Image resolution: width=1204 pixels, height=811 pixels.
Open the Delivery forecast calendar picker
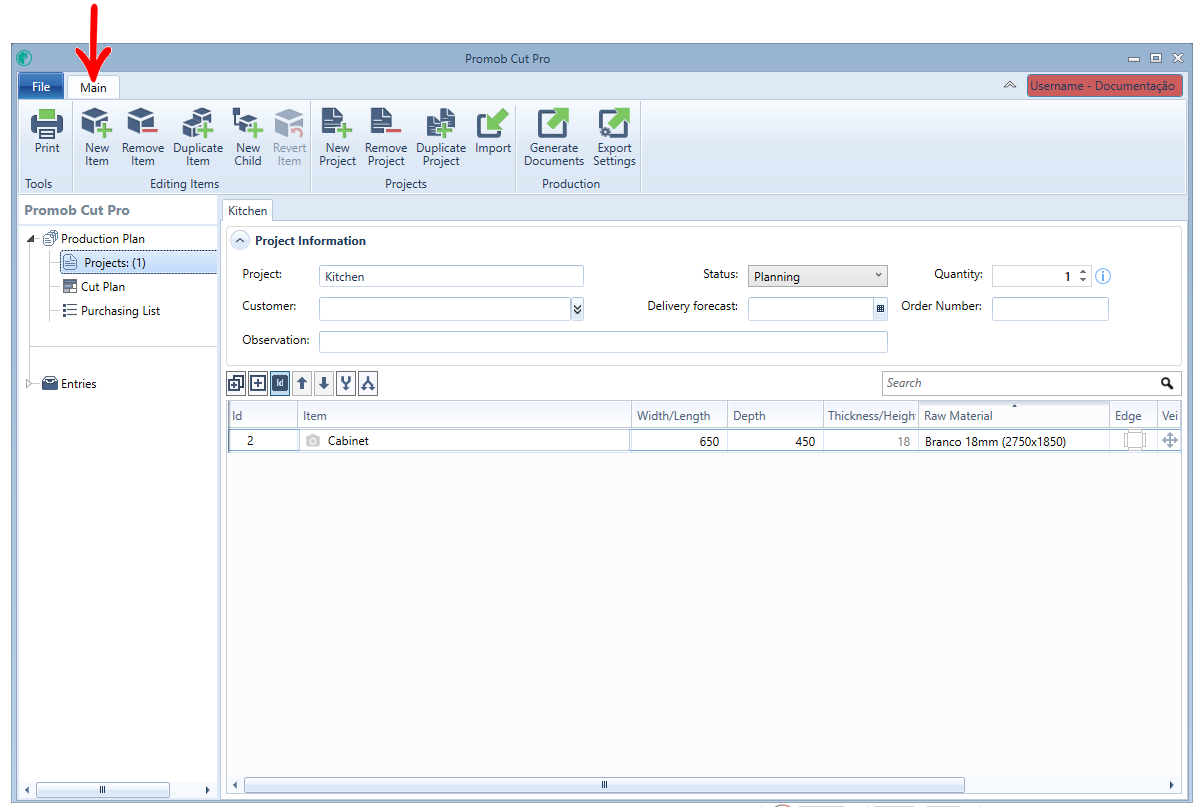click(881, 309)
